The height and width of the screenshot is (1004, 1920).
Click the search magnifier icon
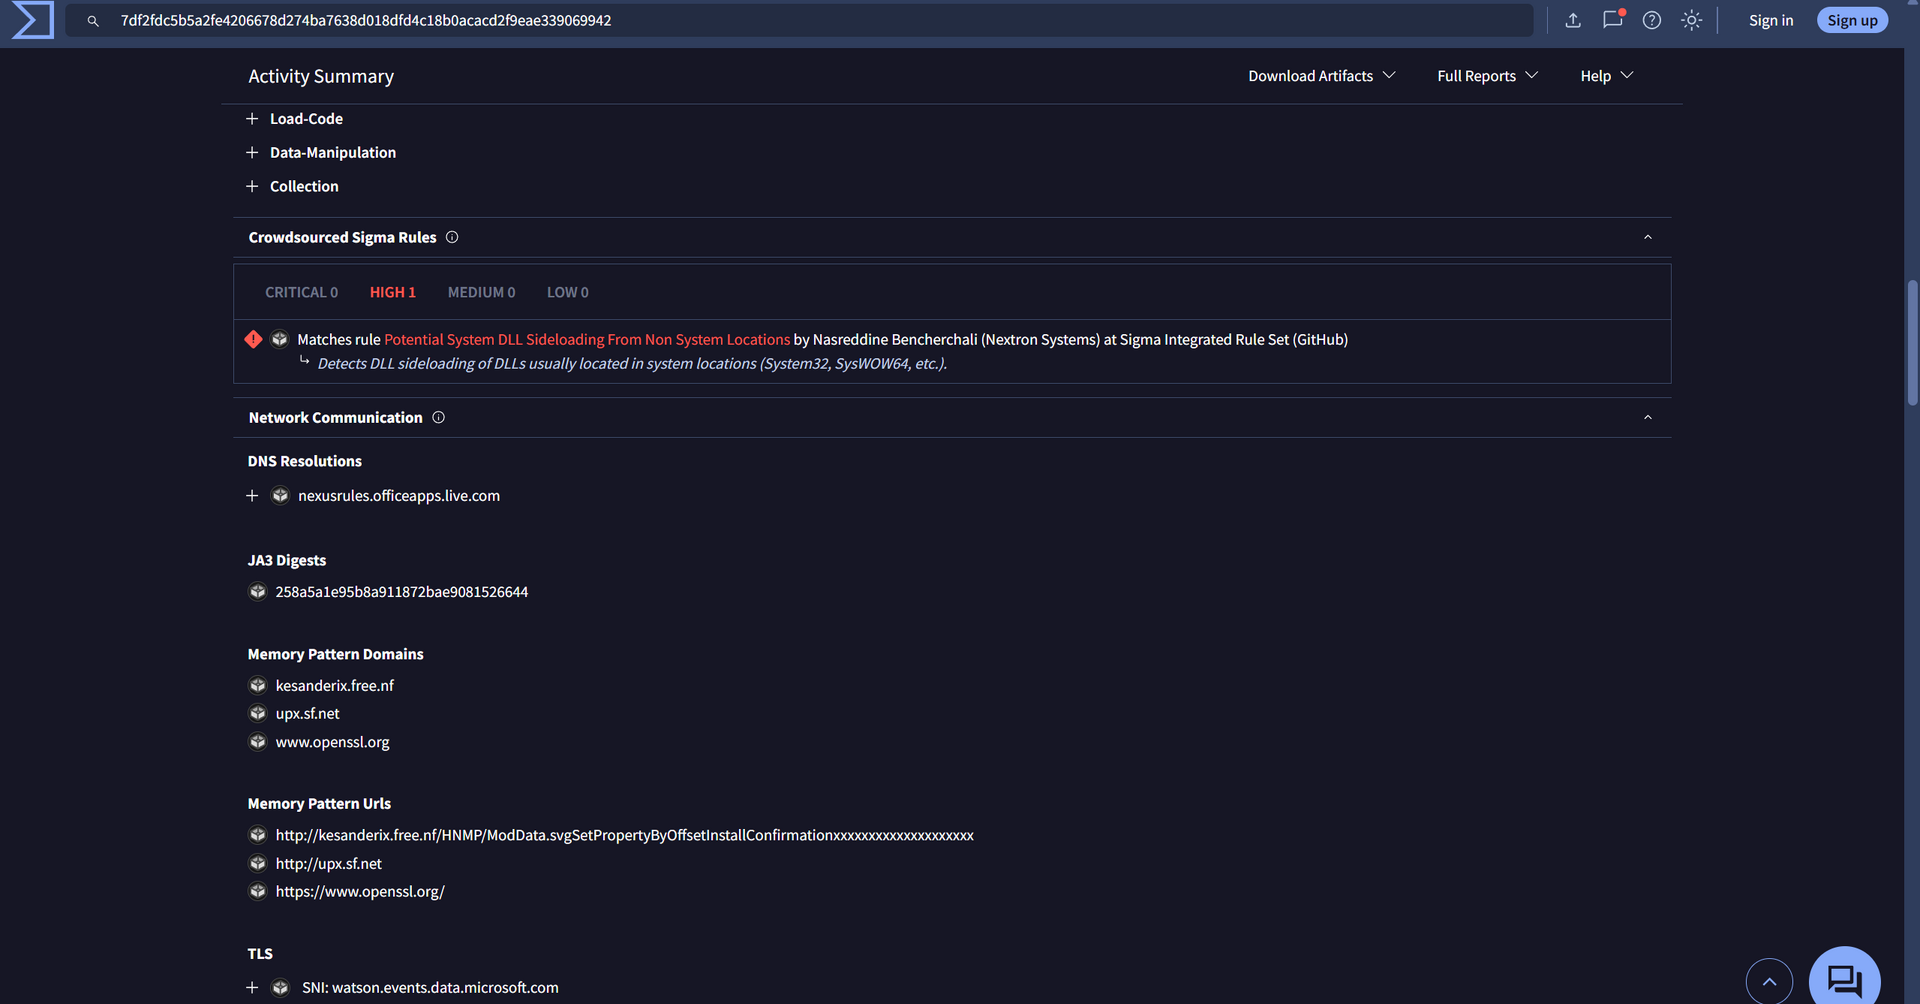pos(93,21)
